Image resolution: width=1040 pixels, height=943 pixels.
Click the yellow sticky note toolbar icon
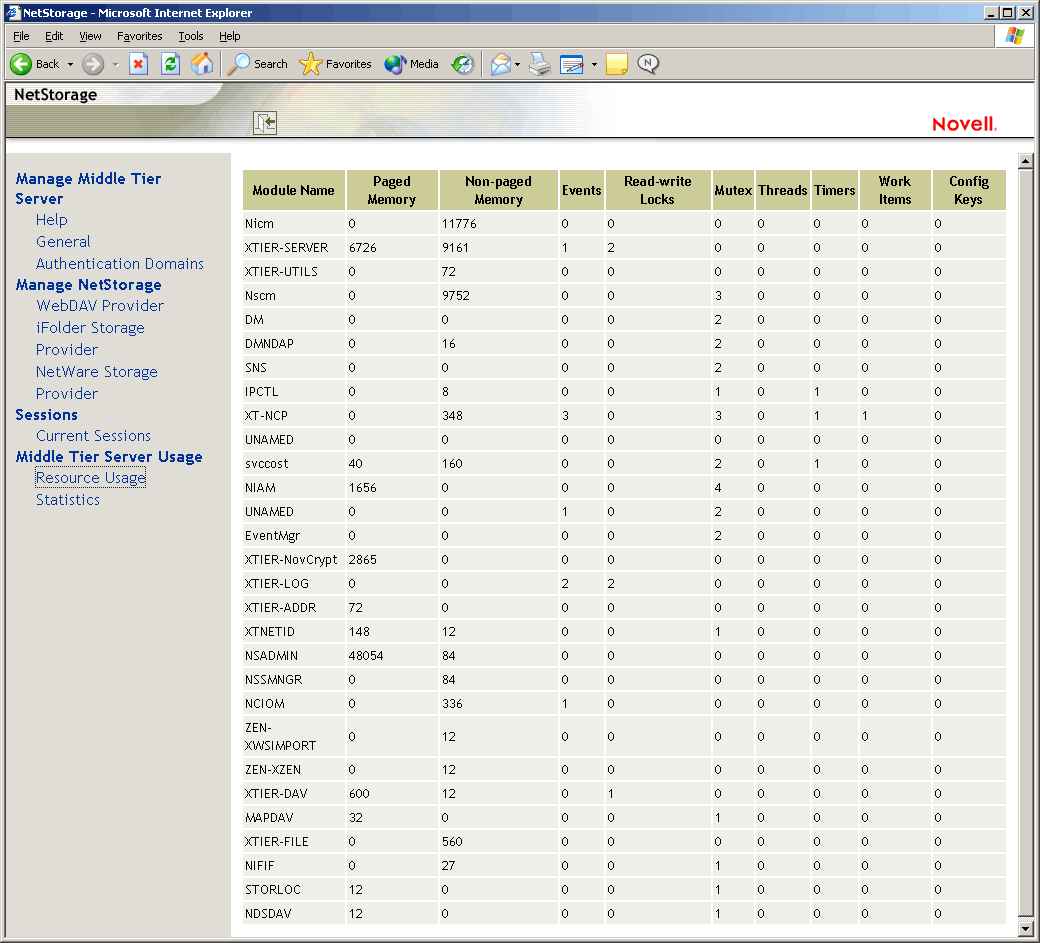(616, 64)
